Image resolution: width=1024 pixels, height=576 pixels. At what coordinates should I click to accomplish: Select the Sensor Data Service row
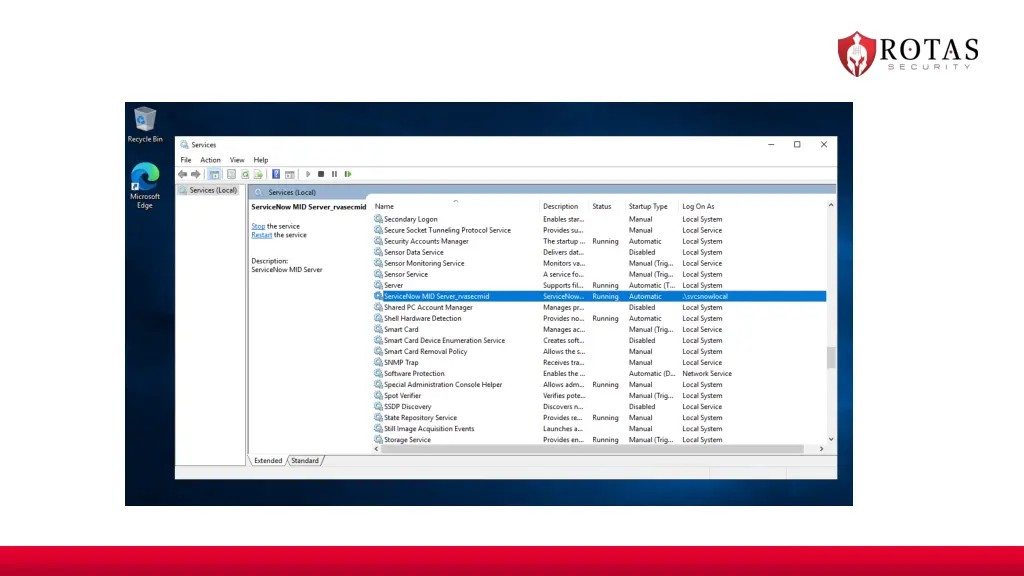click(x=600, y=252)
